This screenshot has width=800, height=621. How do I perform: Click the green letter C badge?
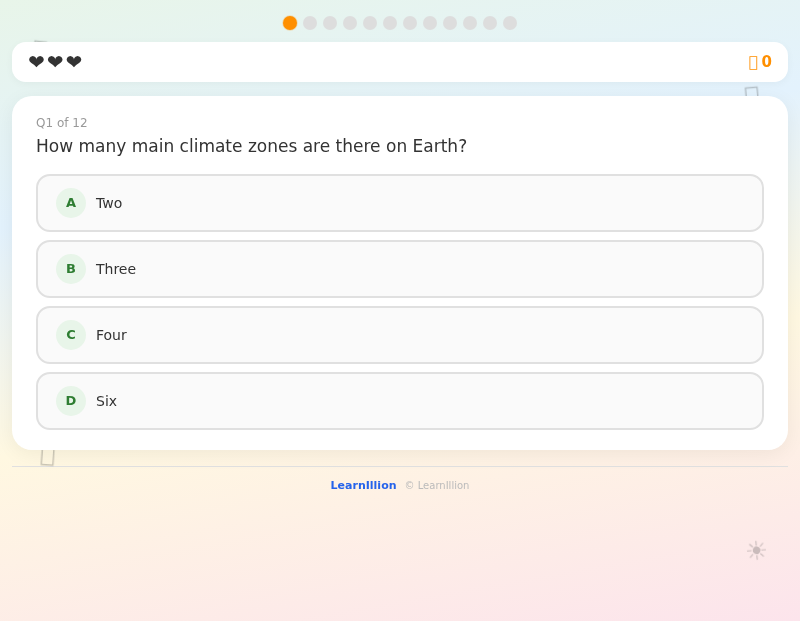70,335
